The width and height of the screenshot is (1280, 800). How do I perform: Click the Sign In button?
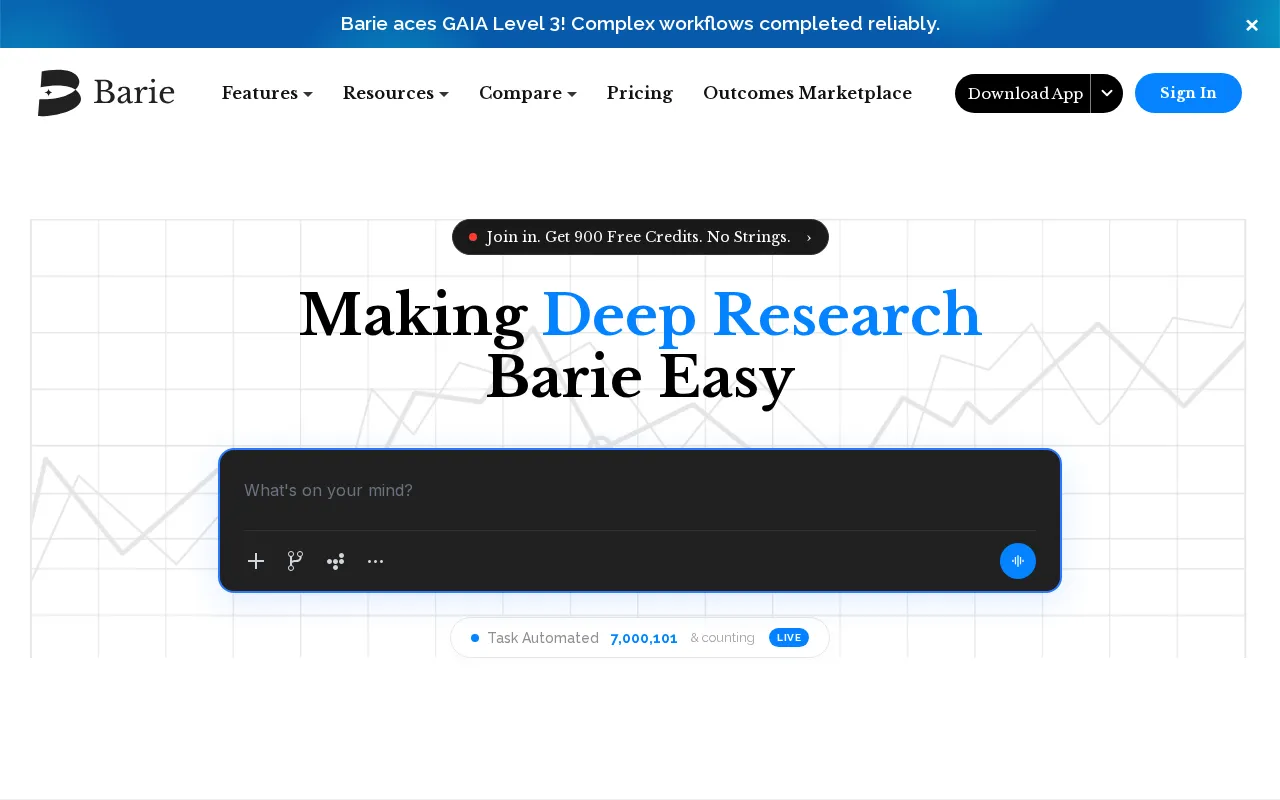1188,93
